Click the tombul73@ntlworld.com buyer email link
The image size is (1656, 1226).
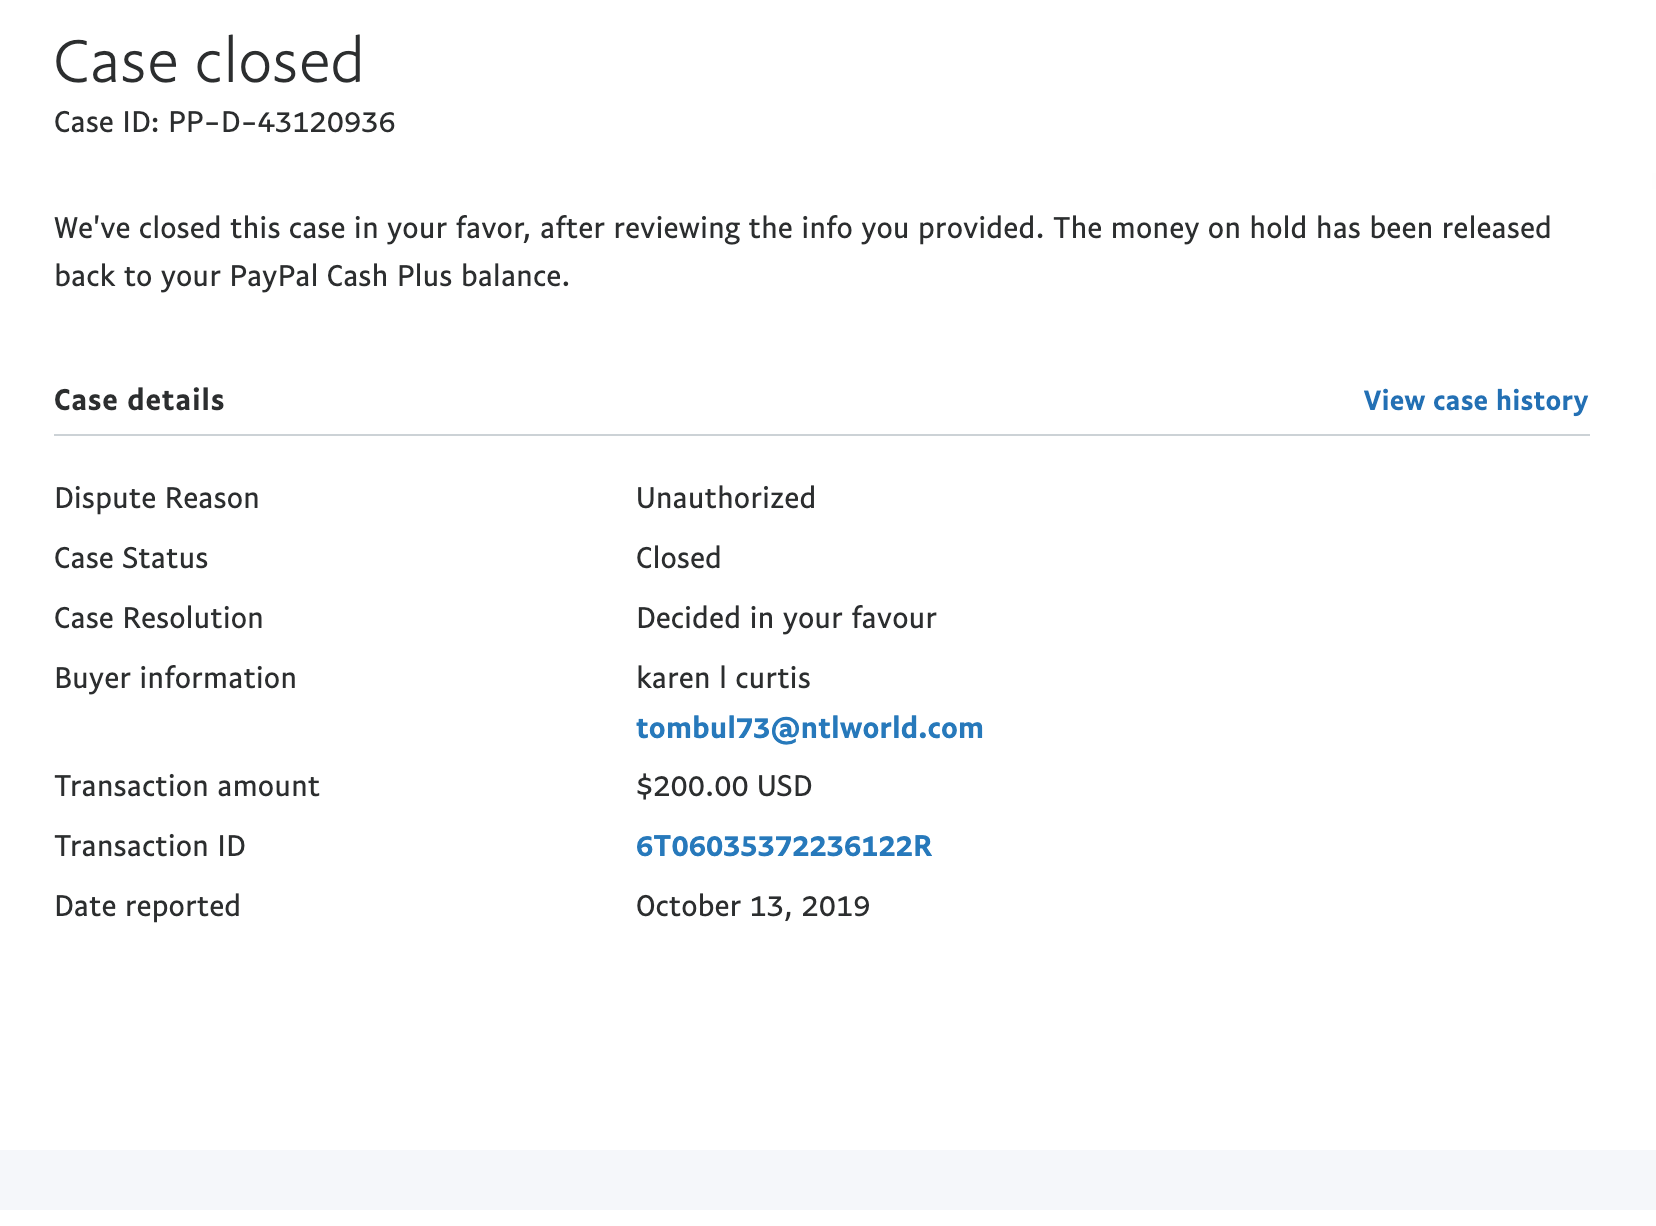809,728
